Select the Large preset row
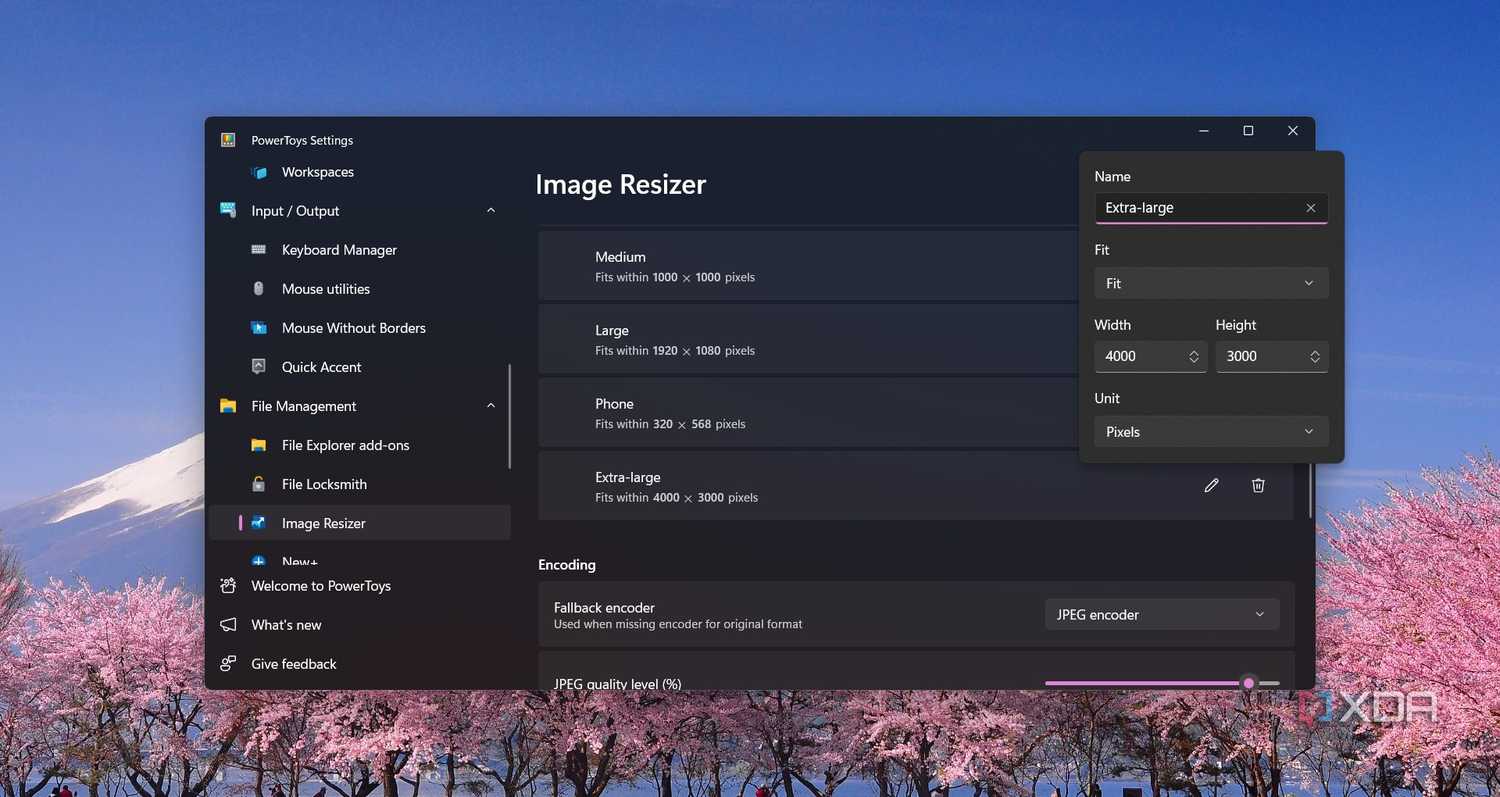The width and height of the screenshot is (1500, 797). pos(808,339)
